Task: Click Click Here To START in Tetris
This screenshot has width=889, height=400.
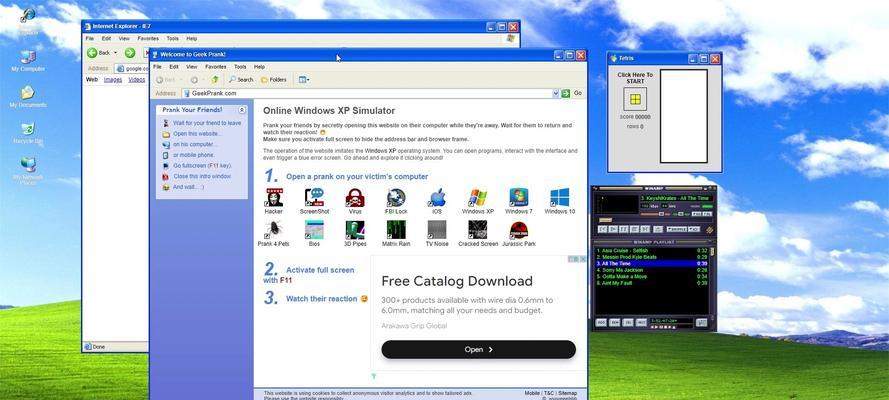Action: pos(635,78)
